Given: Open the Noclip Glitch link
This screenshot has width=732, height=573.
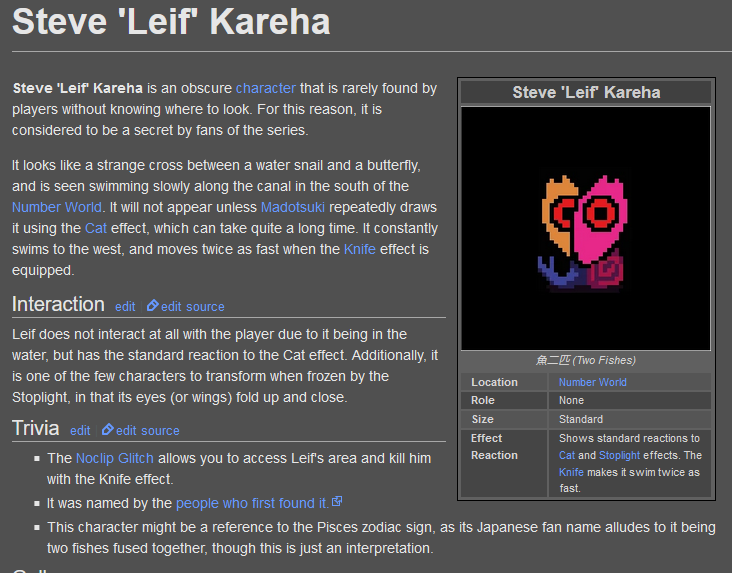Looking at the screenshot, I should click(114, 458).
